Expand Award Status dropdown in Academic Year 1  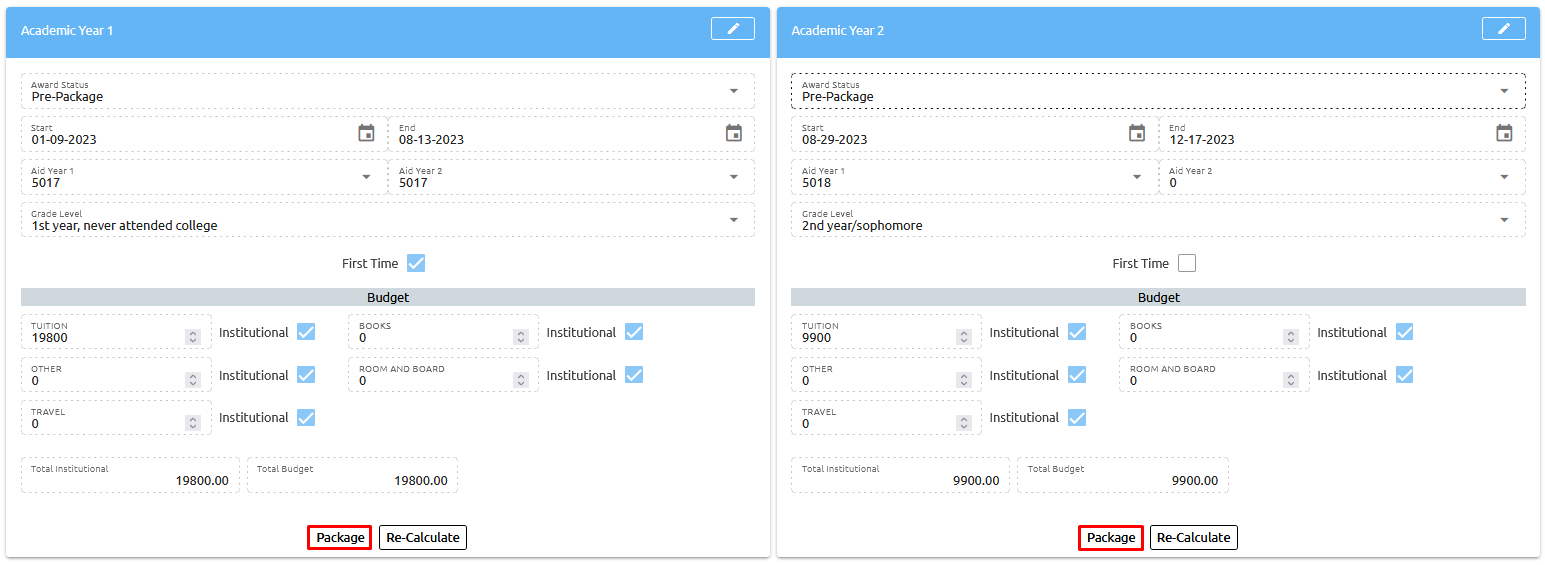pyautogui.click(x=734, y=91)
